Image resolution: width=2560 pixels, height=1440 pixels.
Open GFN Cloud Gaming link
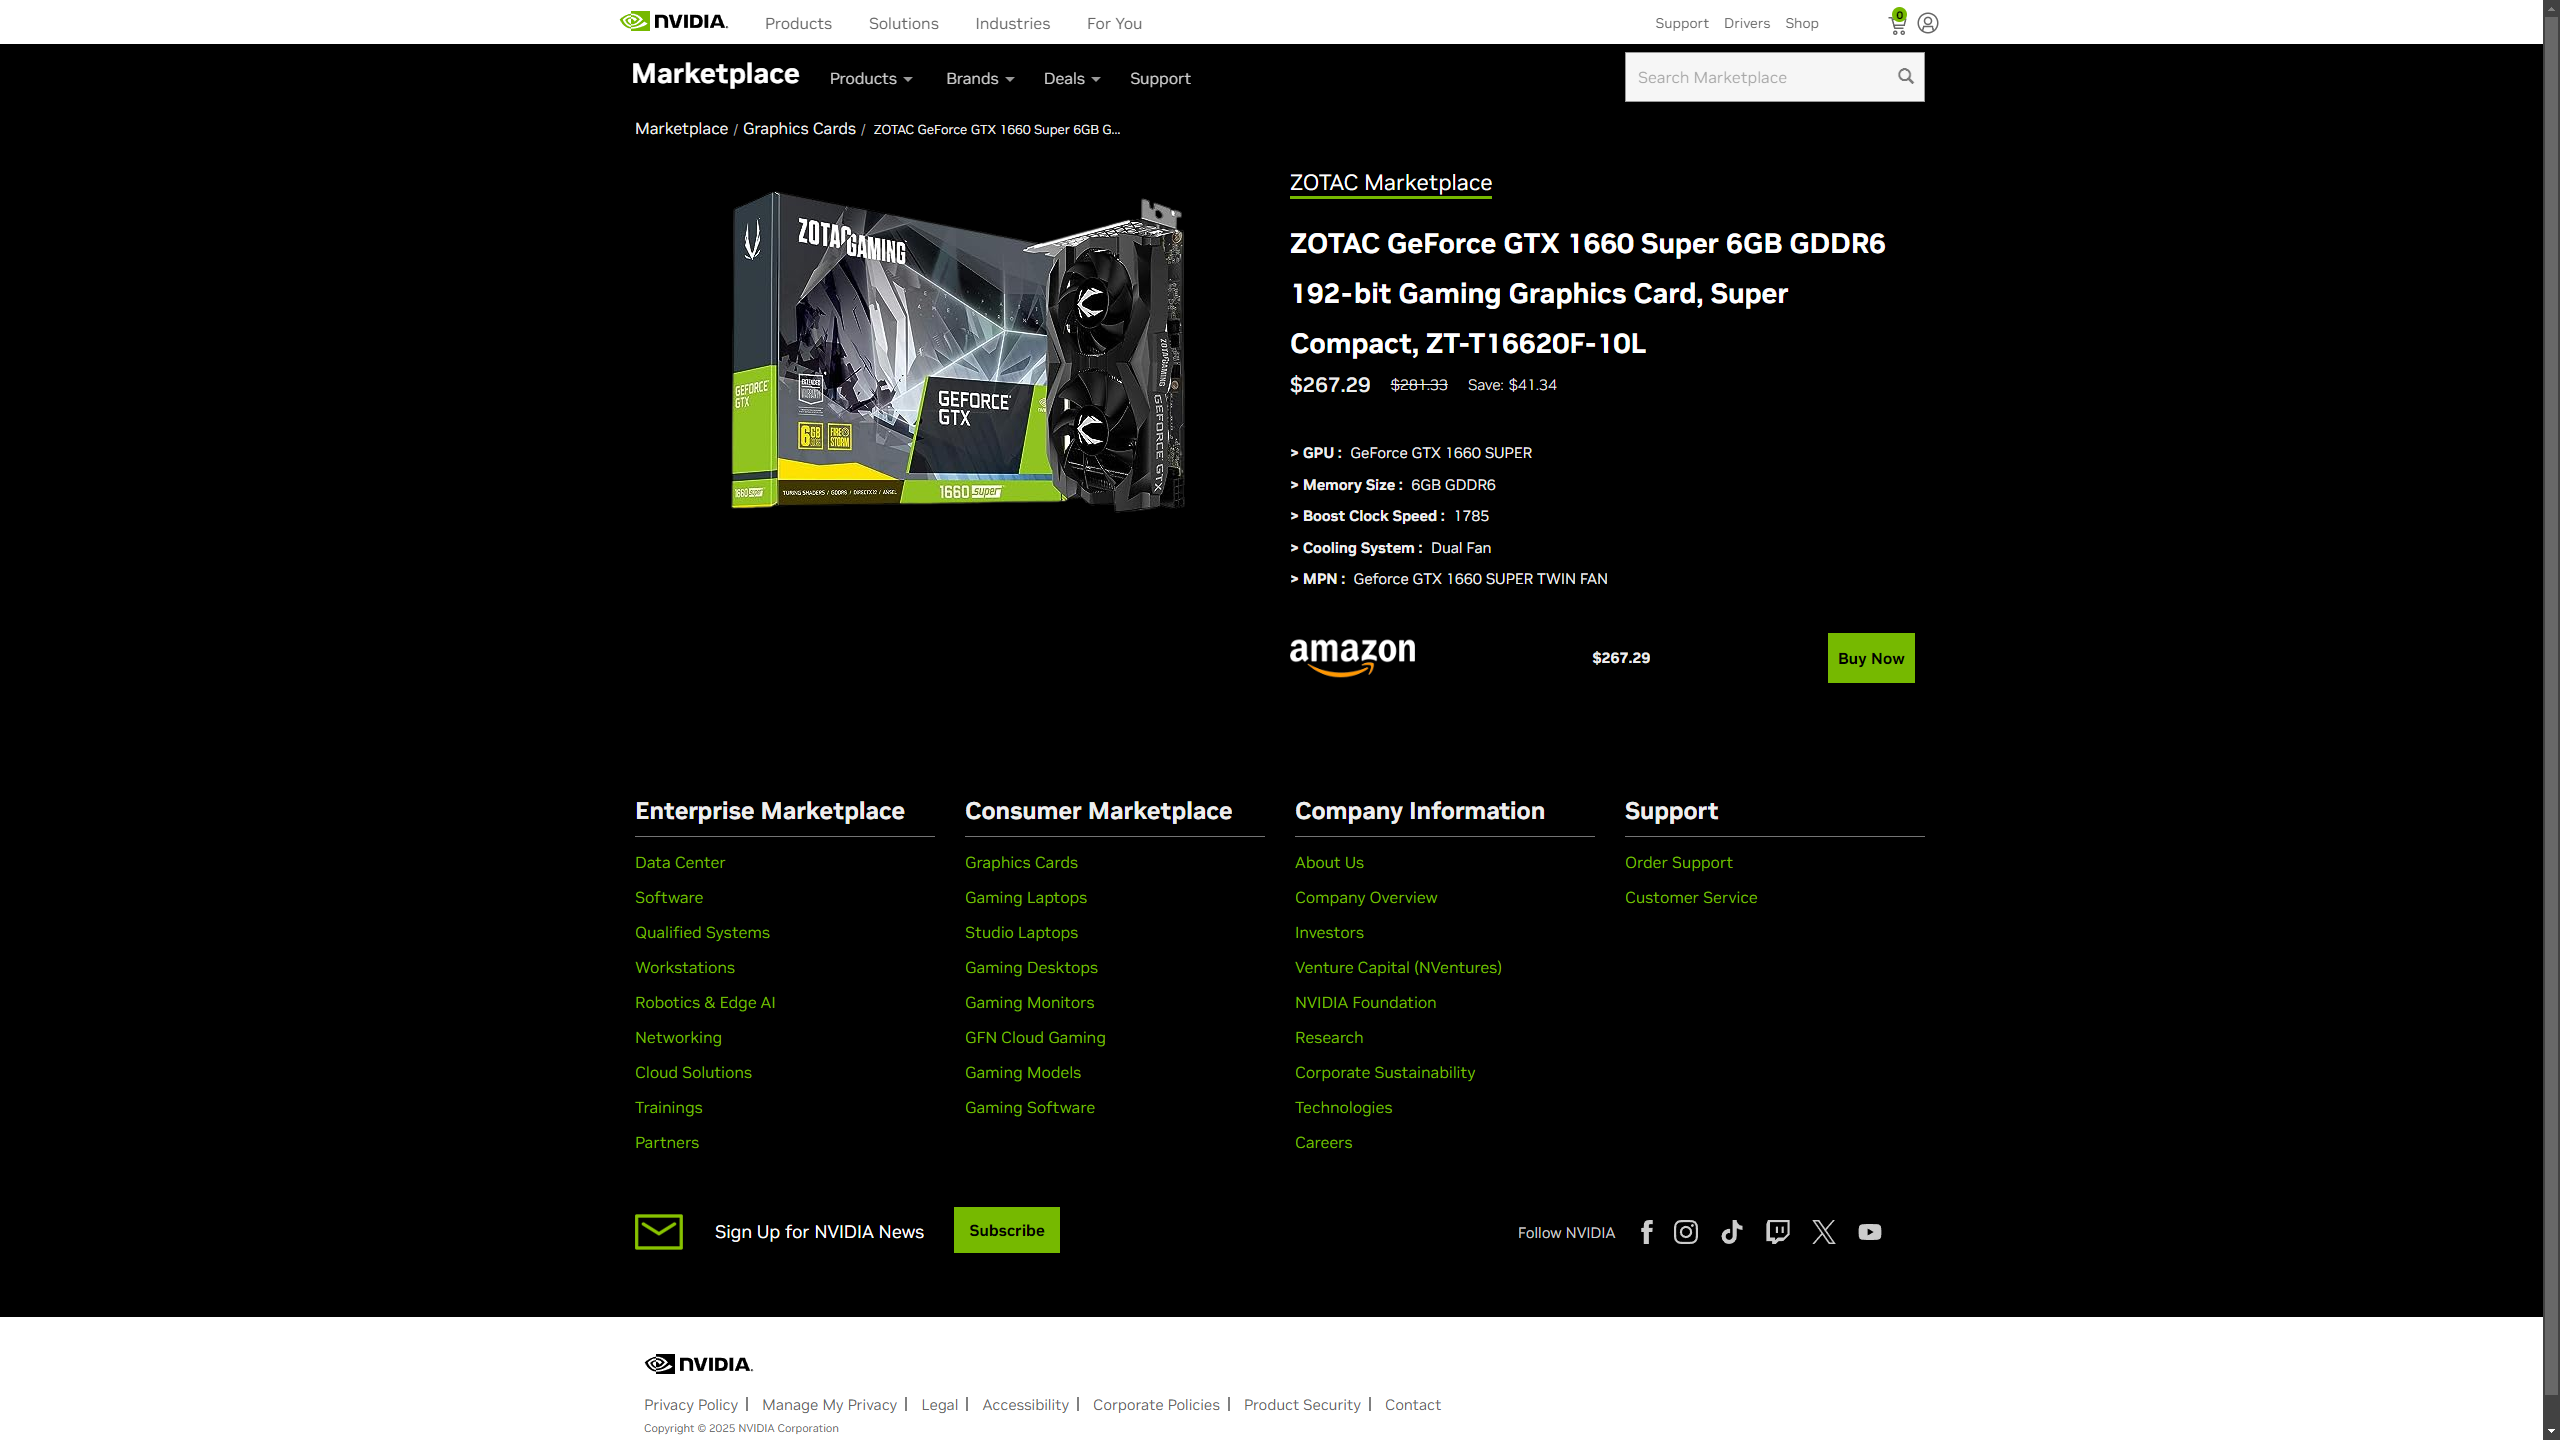pos(1035,1037)
